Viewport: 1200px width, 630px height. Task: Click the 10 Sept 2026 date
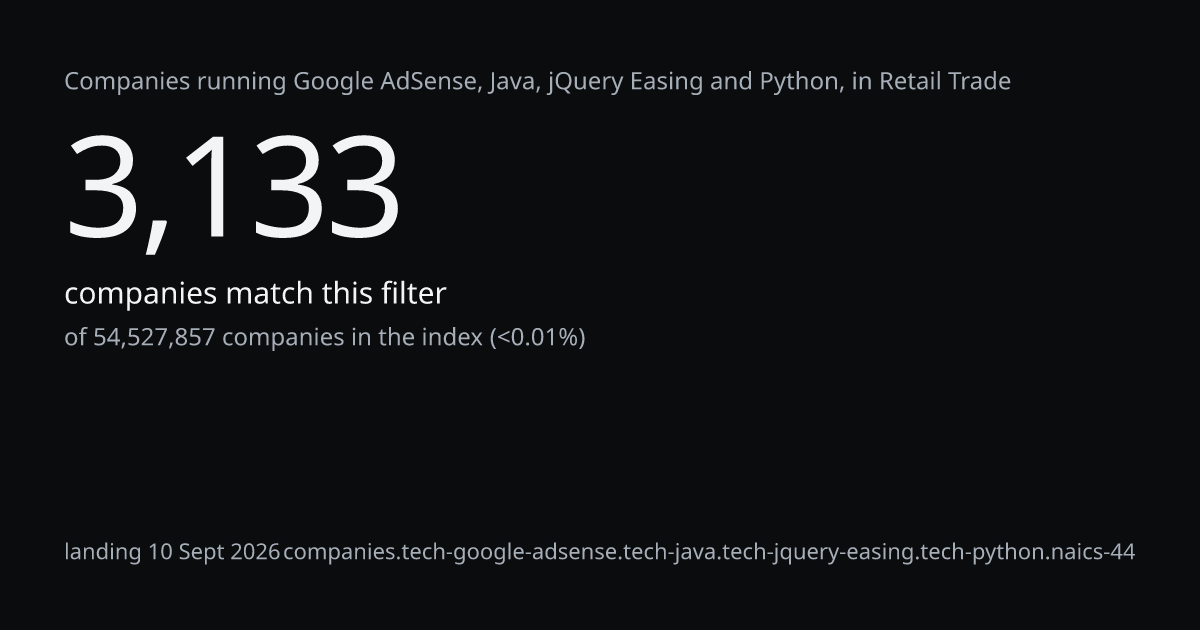point(214,552)
